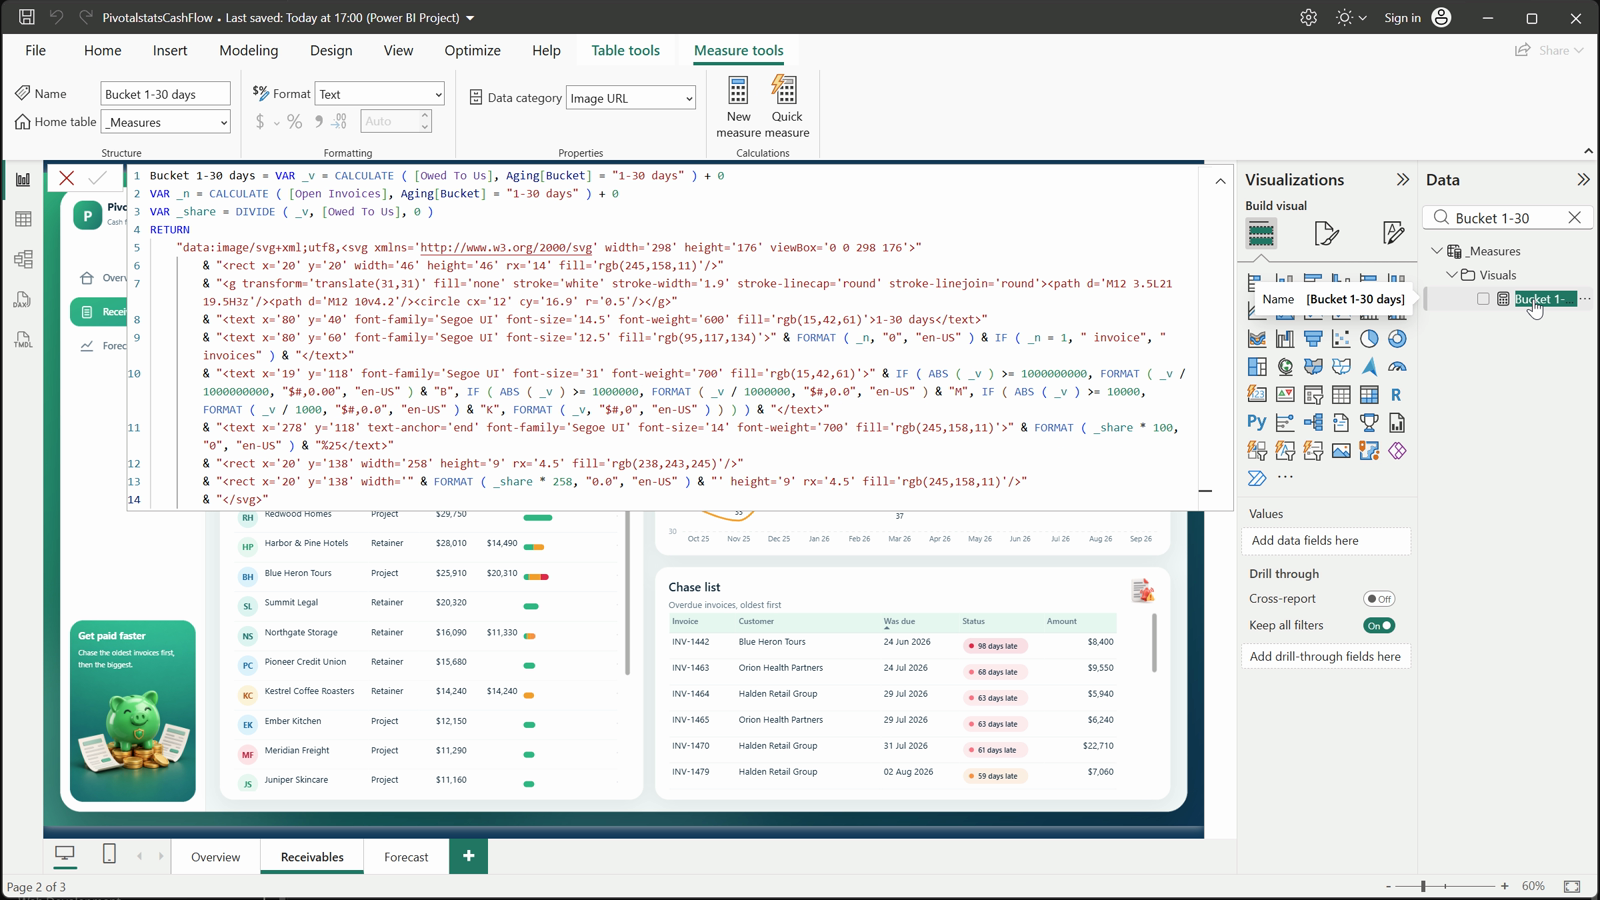
Task: Open the Table tools tab
Action: pyautogui.click(x=626, y=50)
